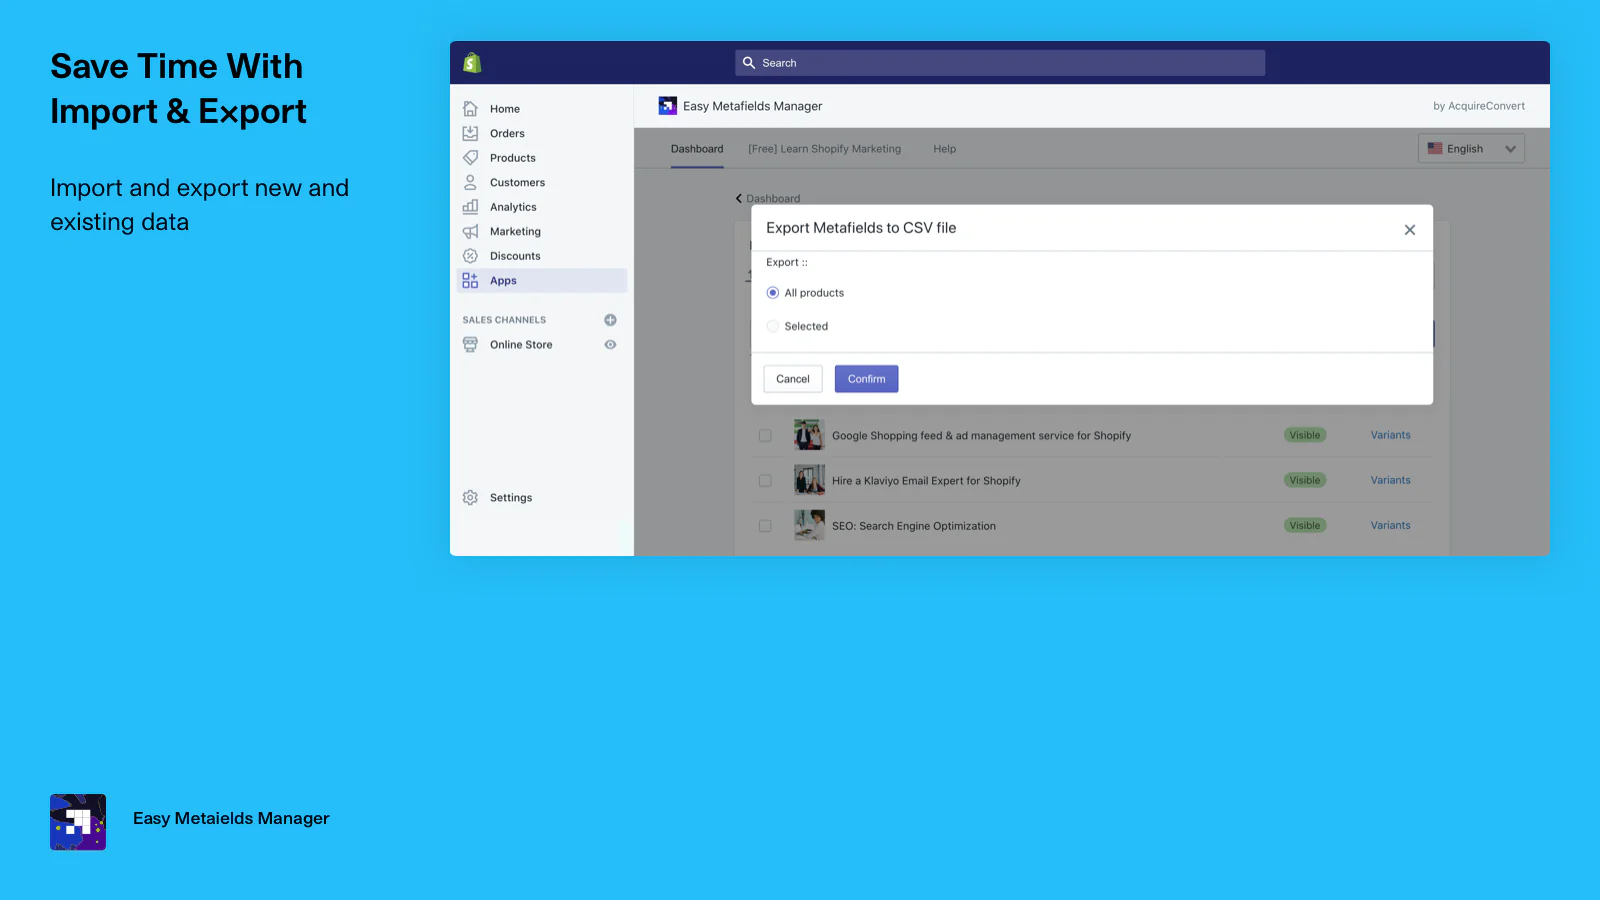The width and height of the screenshot is (1600, 900).
Task: Click the Confirm export button
Action: [867, 379]
